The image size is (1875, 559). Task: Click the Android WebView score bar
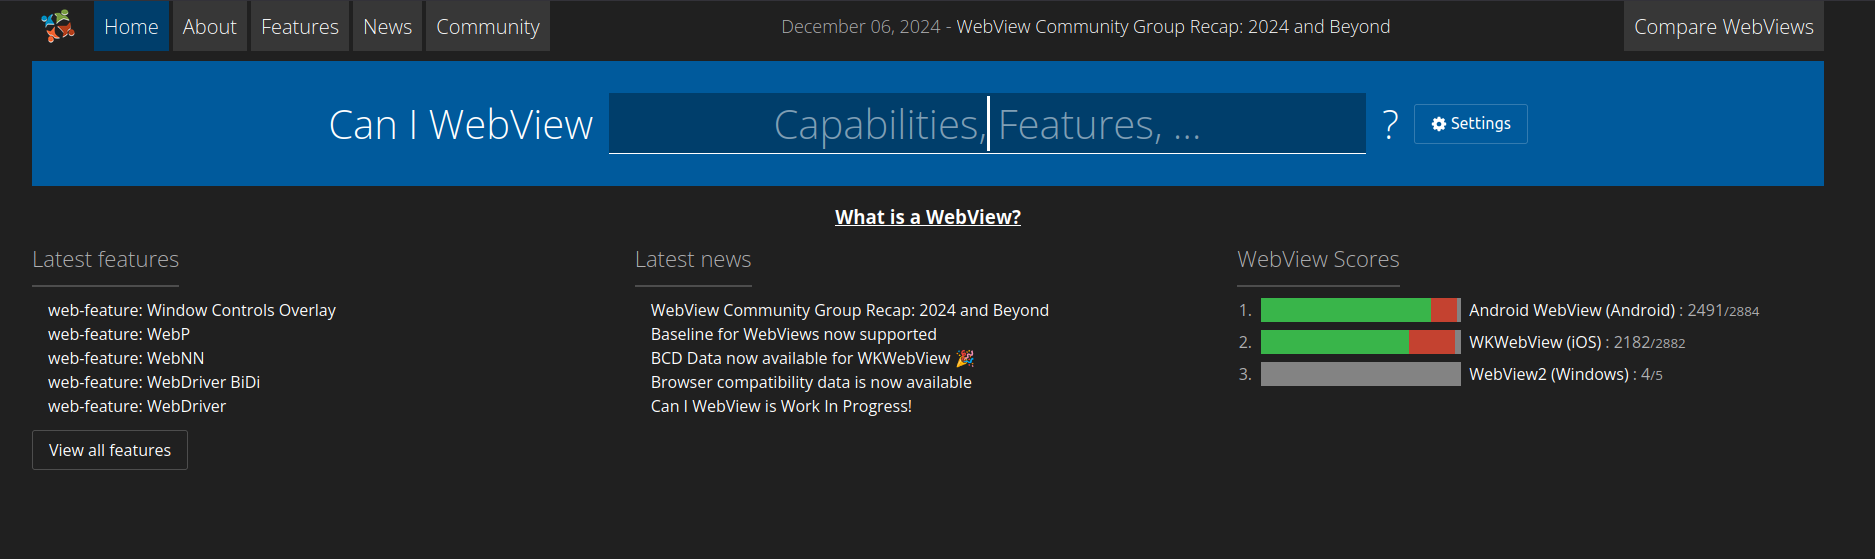pyautogui.click(x=1360, y=310)
